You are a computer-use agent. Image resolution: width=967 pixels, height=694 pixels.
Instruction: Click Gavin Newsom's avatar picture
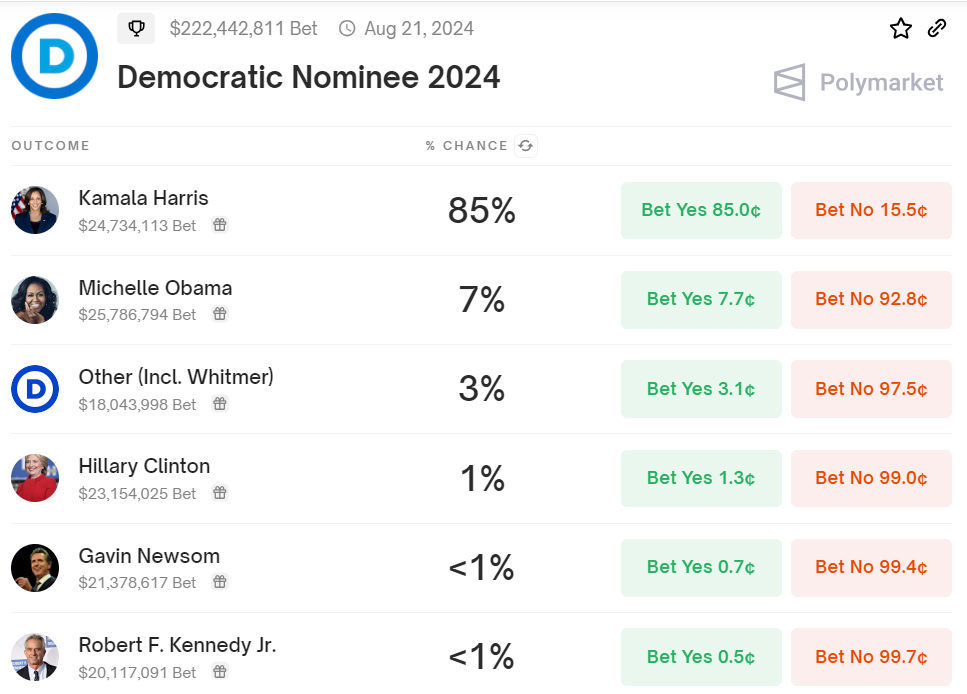(35, 568)
